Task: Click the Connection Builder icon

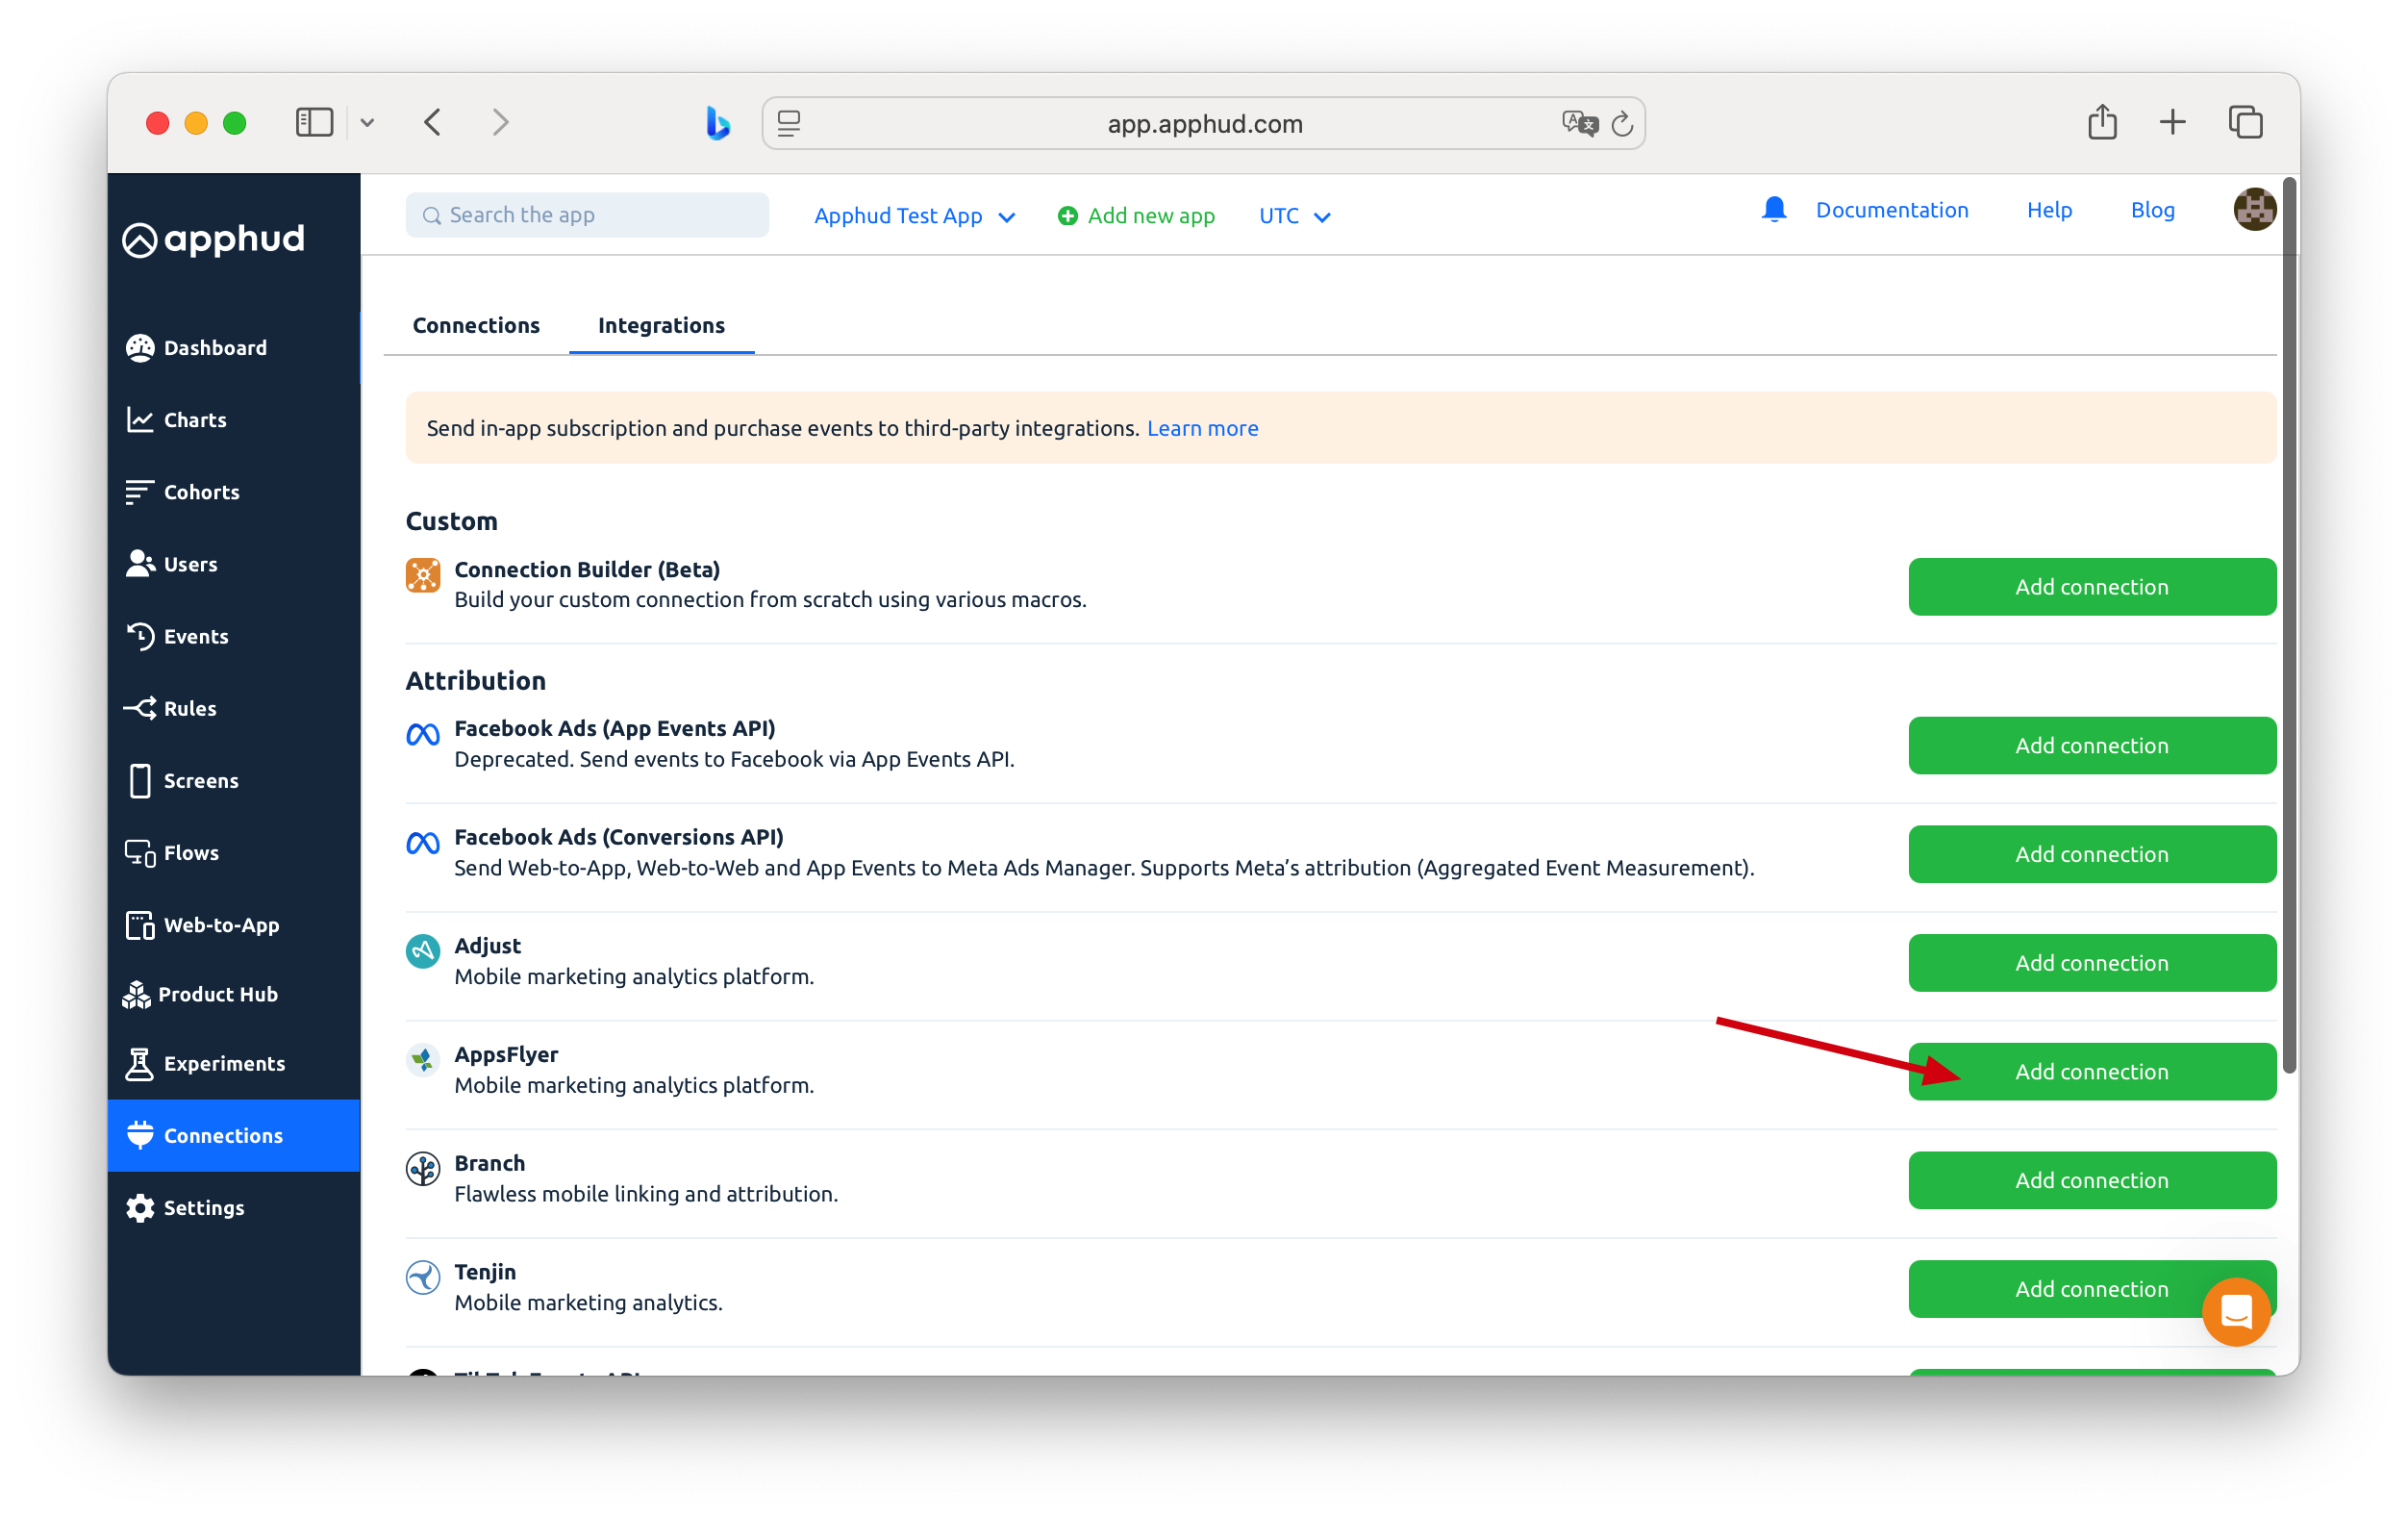Action: (x=423, y=576)
